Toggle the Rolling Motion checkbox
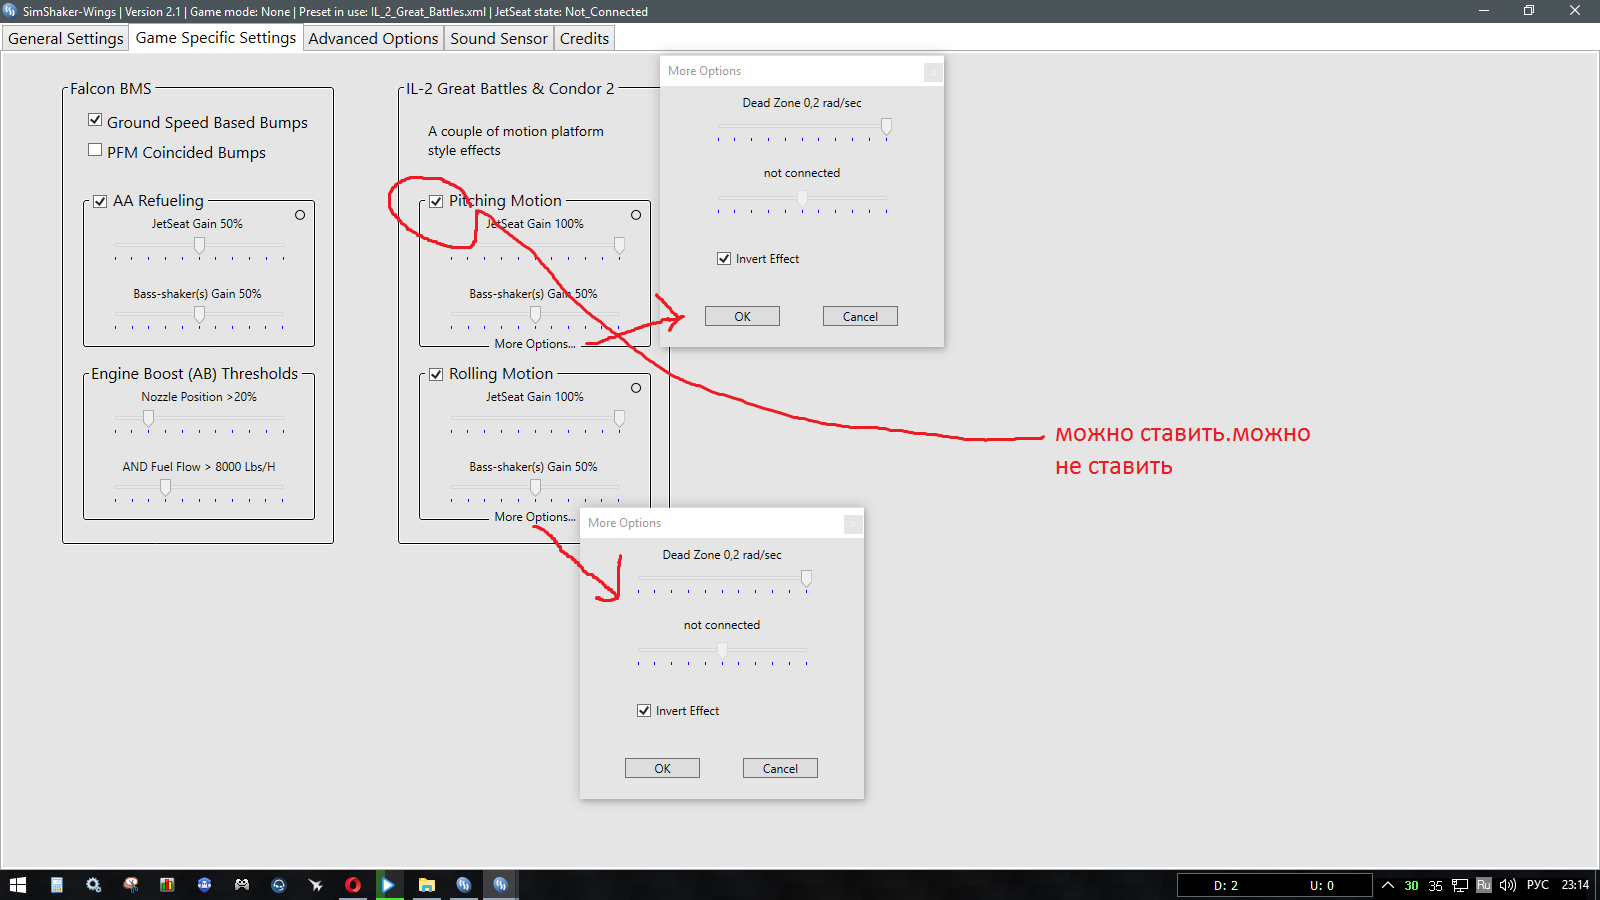This screenshot has width=1600, height=900. pyautogui.click(x=436, y=374)
